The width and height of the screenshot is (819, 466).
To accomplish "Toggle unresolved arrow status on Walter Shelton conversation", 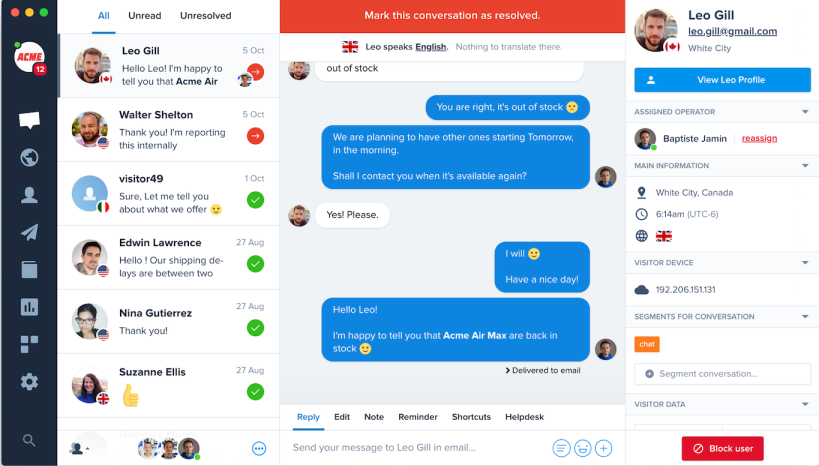I will 255,136.
